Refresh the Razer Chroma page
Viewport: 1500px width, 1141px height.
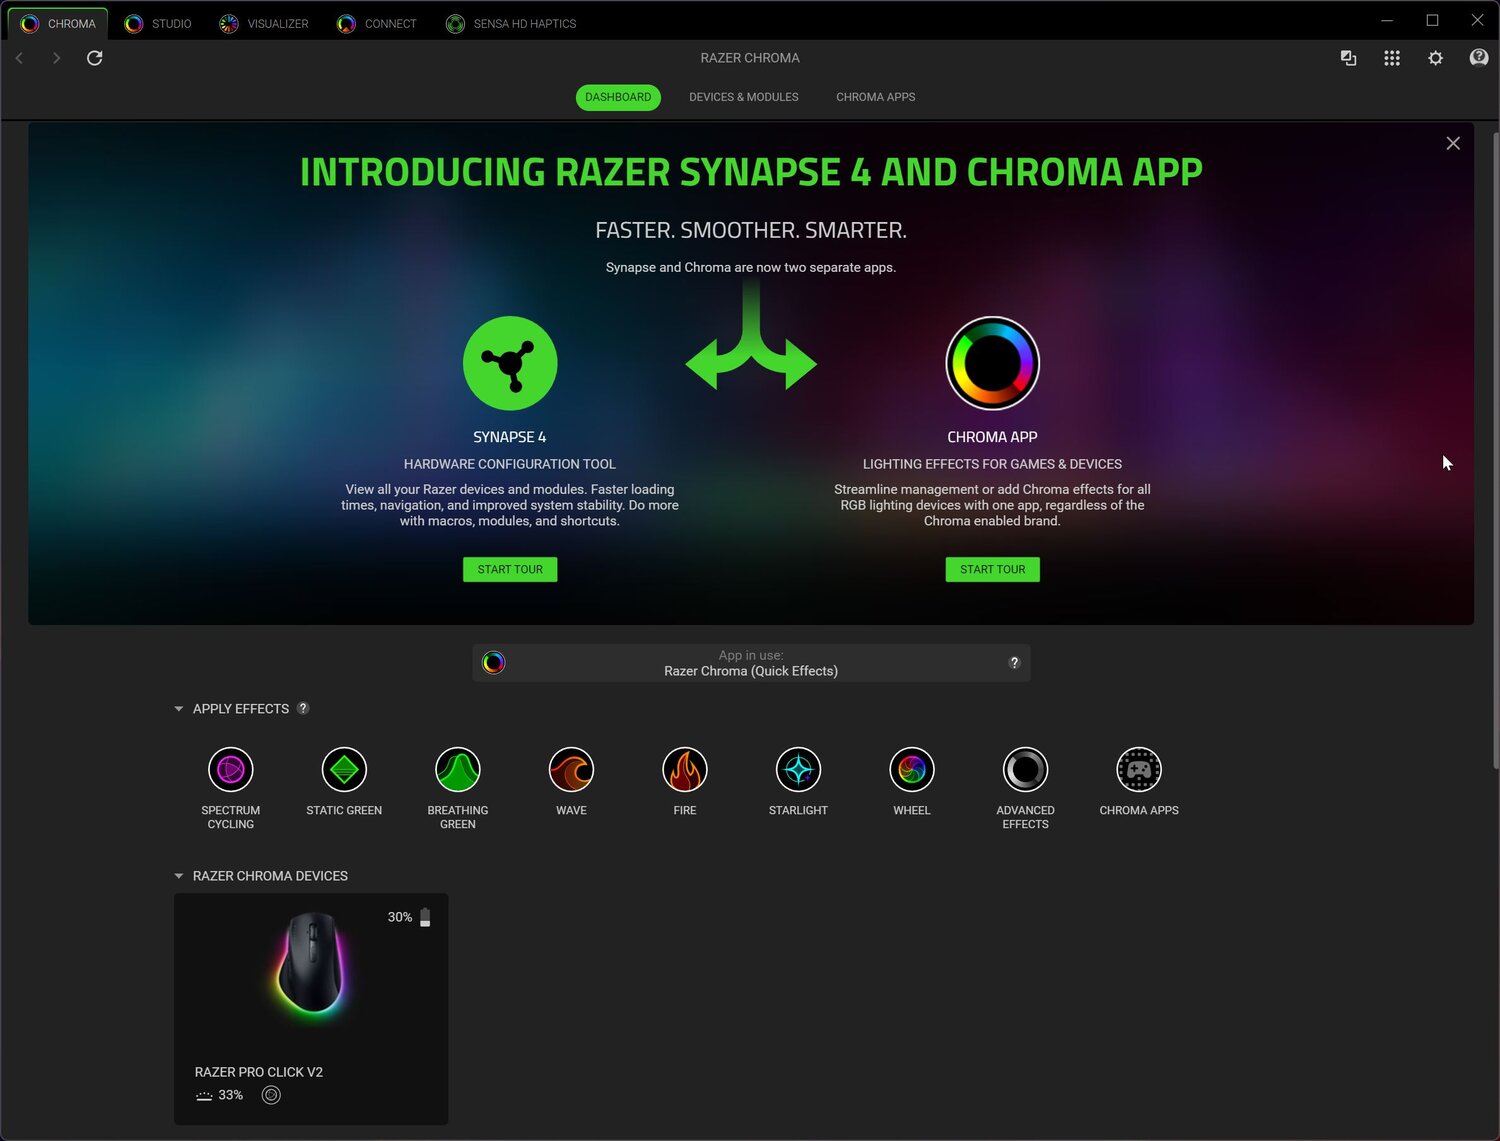(95, 58)
